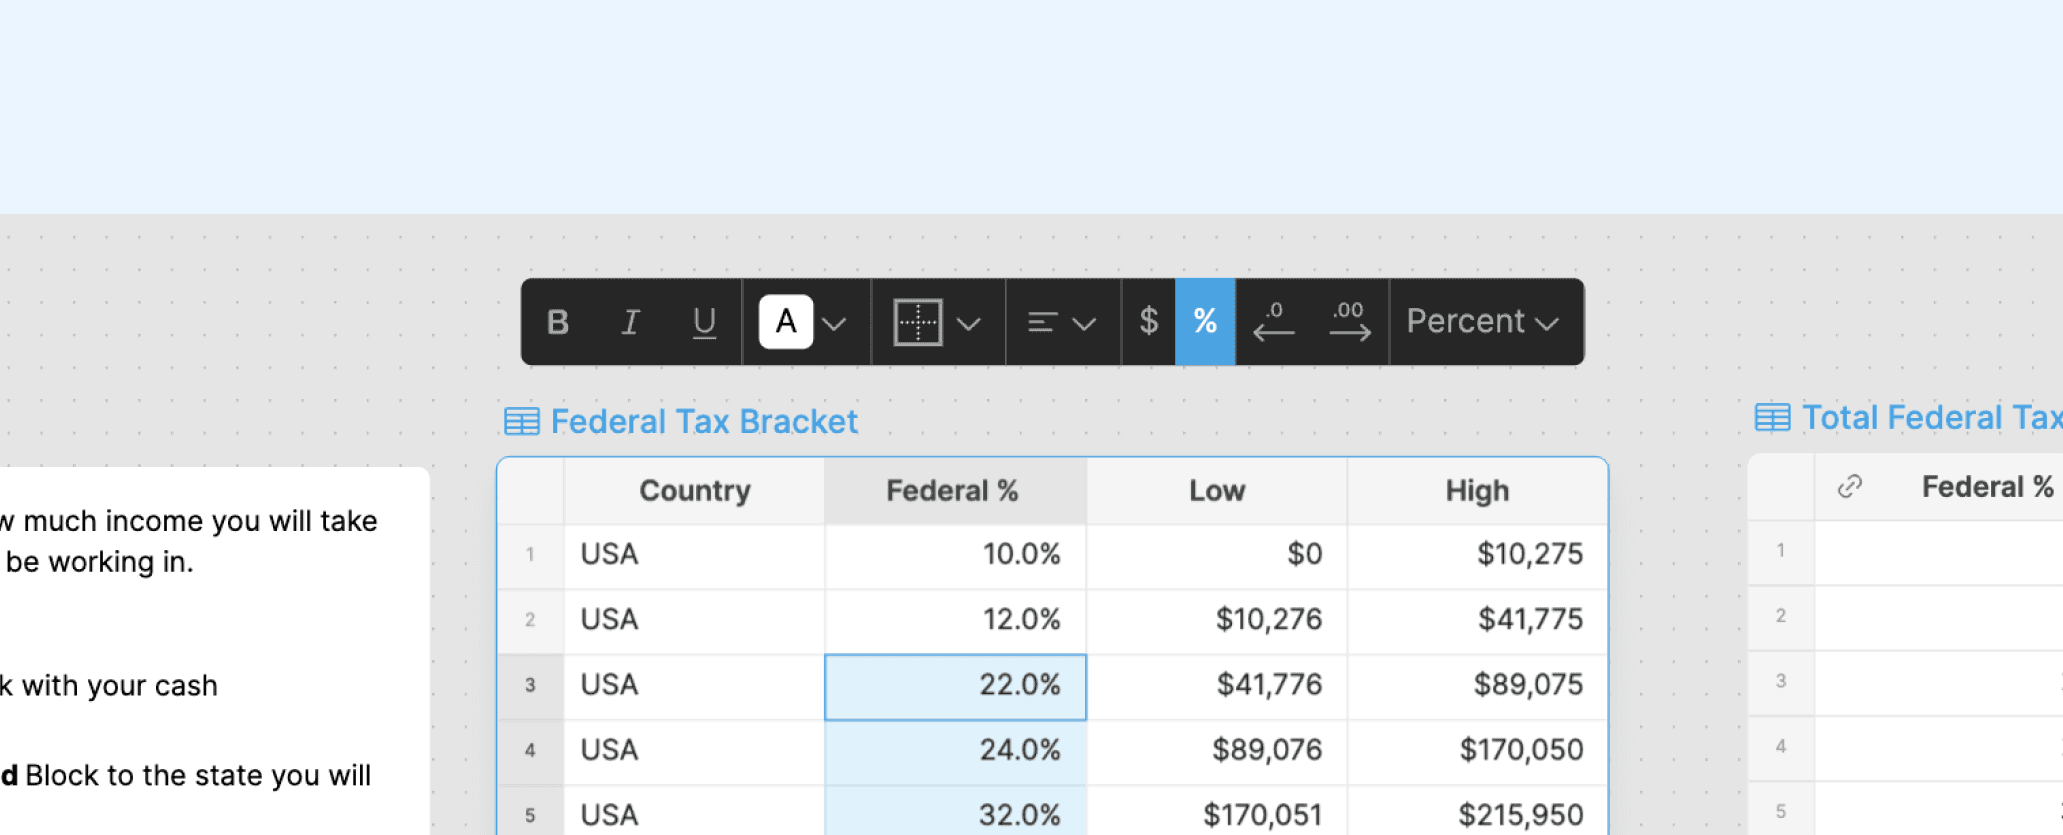Image resolution: width=2063 pixels, height=835 pixels.
Task: Open the Federal Tax Bracket table title
Action: [704, 421]
